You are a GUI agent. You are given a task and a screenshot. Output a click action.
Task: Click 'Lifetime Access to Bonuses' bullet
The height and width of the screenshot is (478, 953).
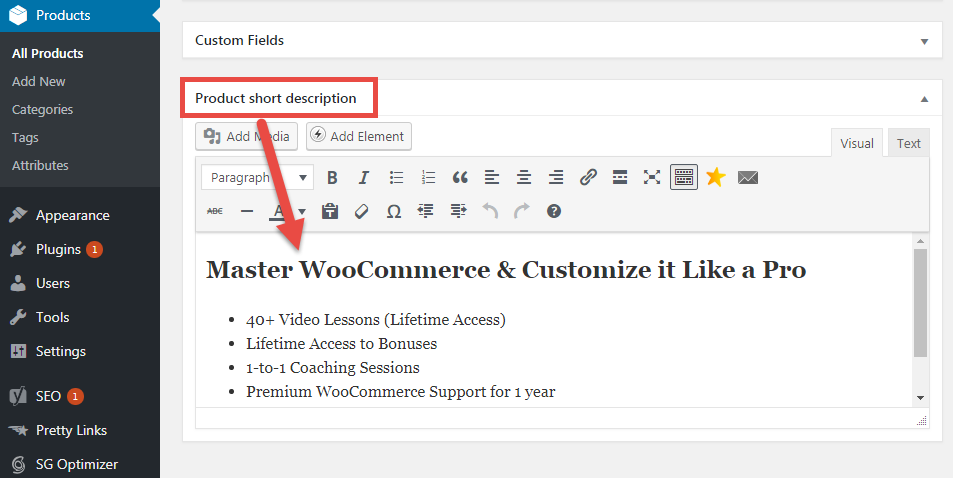(342, 344)
